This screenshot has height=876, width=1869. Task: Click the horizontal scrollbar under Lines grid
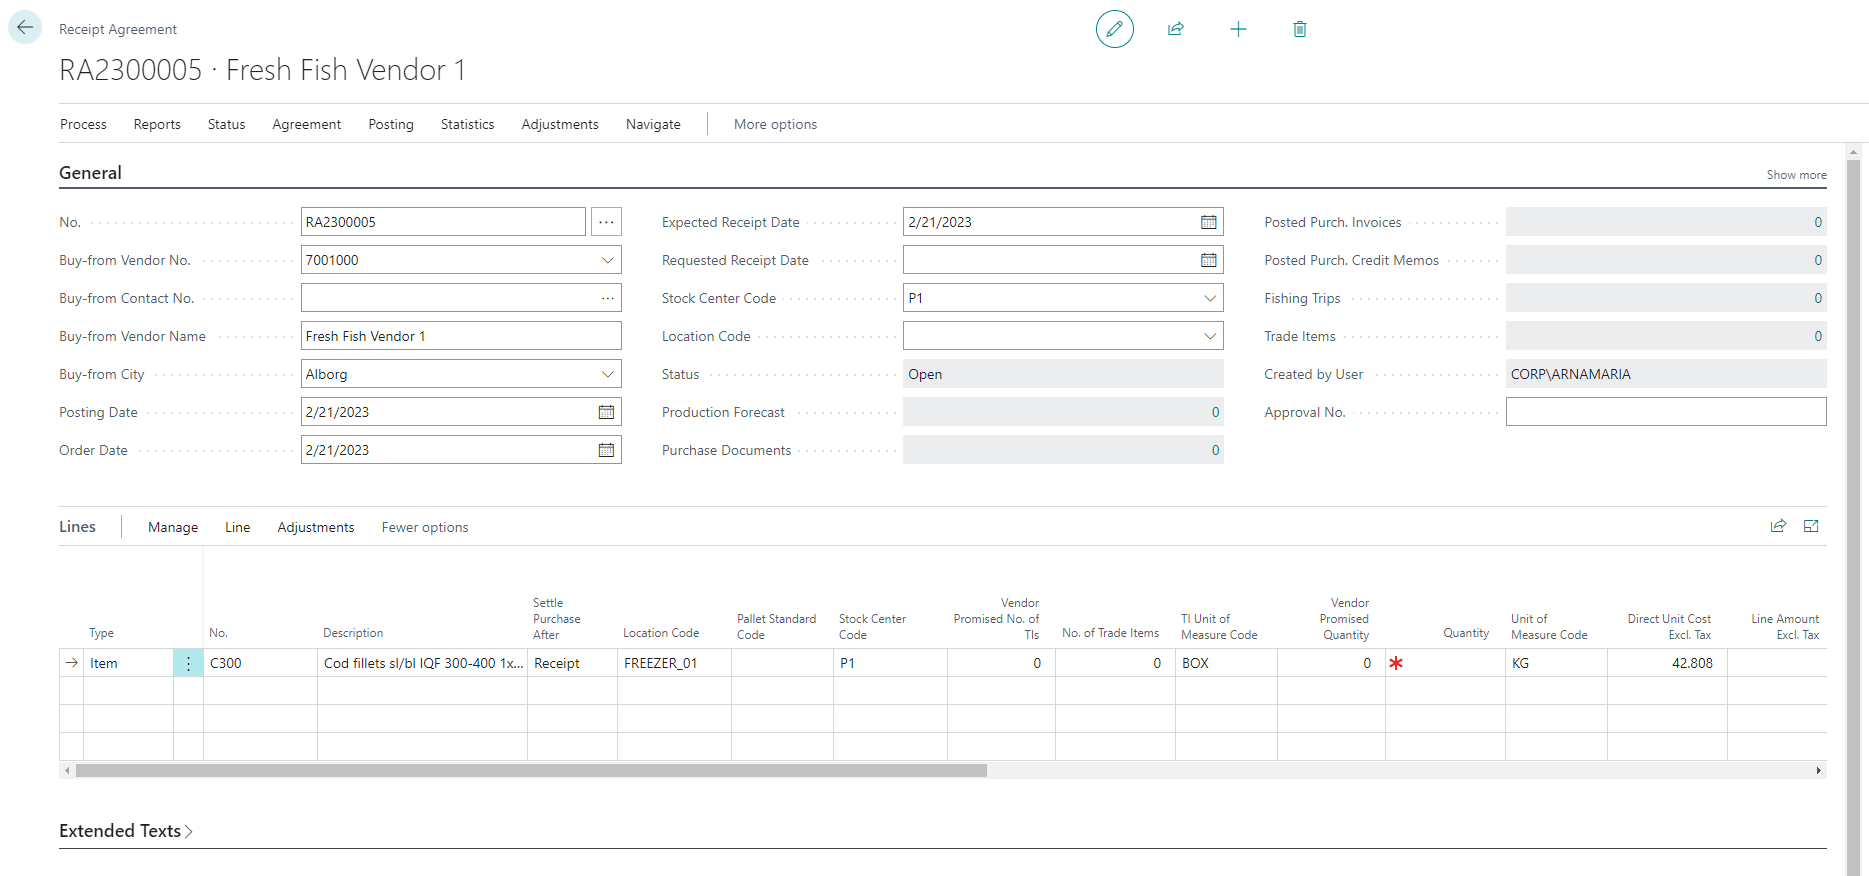tap(530, 771)
